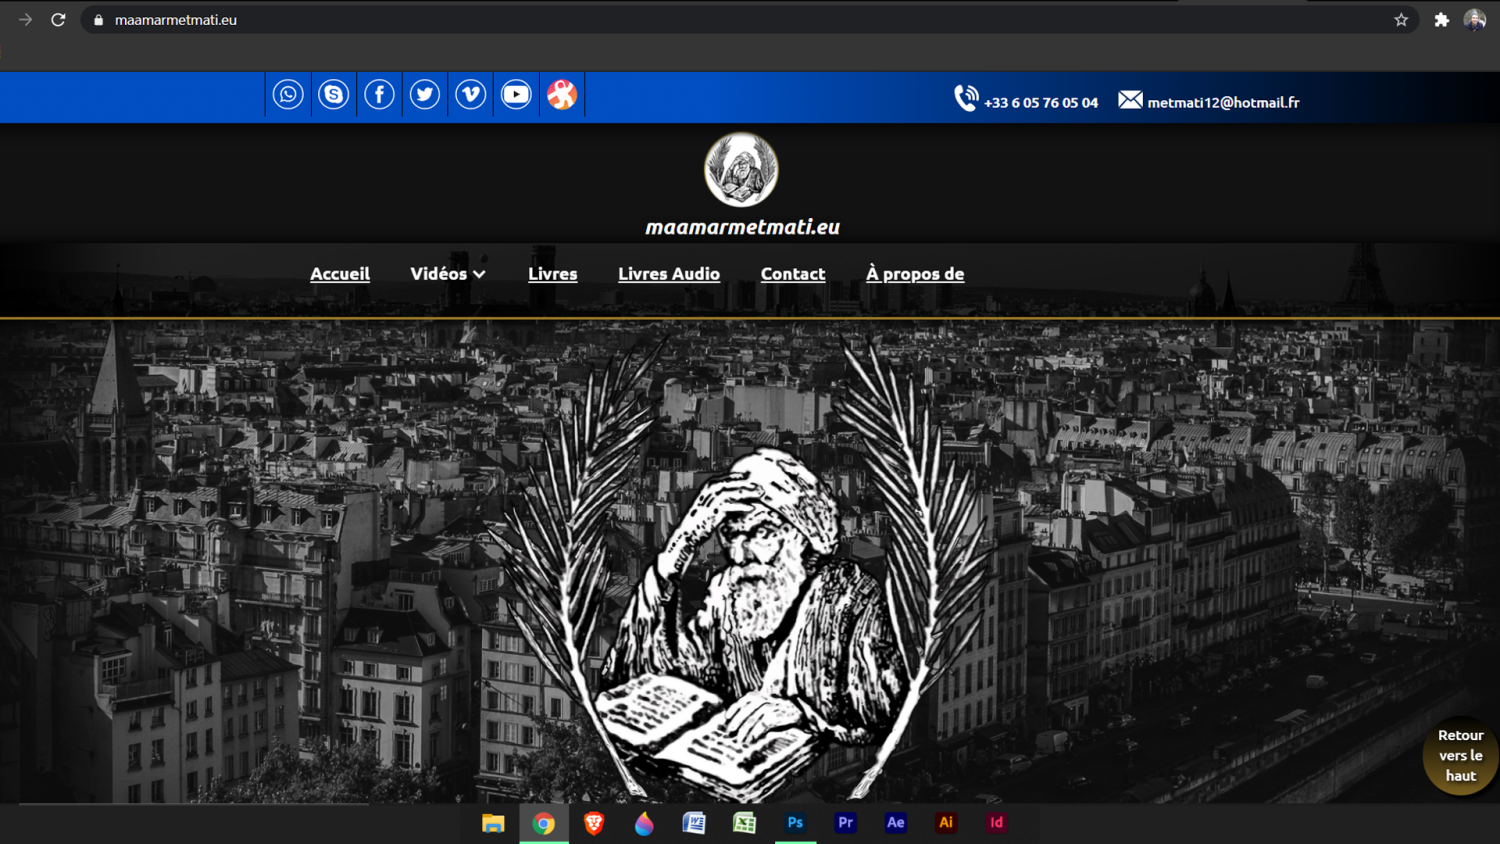This screenshot has height=844, width=1500.
Task: Open the Twitter social icon
Action: (425, 95)
